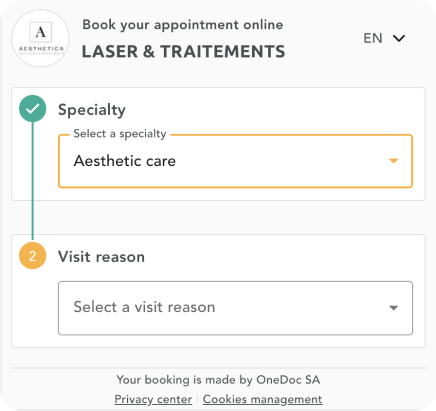Click the Select a specialty field label
The image size is (436, 411).
[x=120, y=134]
